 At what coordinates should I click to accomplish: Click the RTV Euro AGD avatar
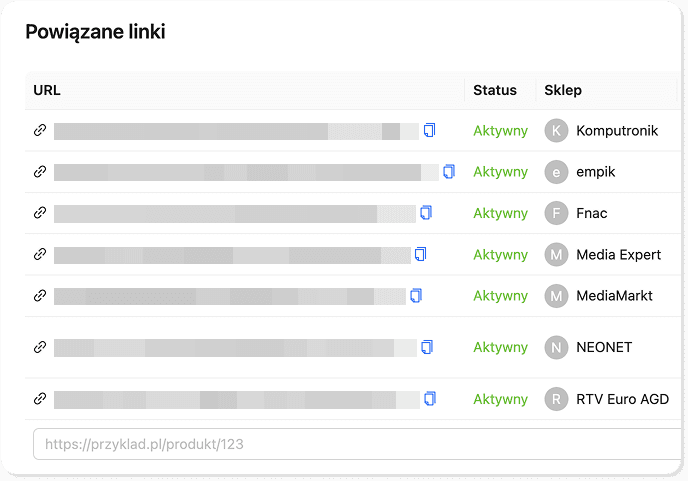[x=556, y=399]
